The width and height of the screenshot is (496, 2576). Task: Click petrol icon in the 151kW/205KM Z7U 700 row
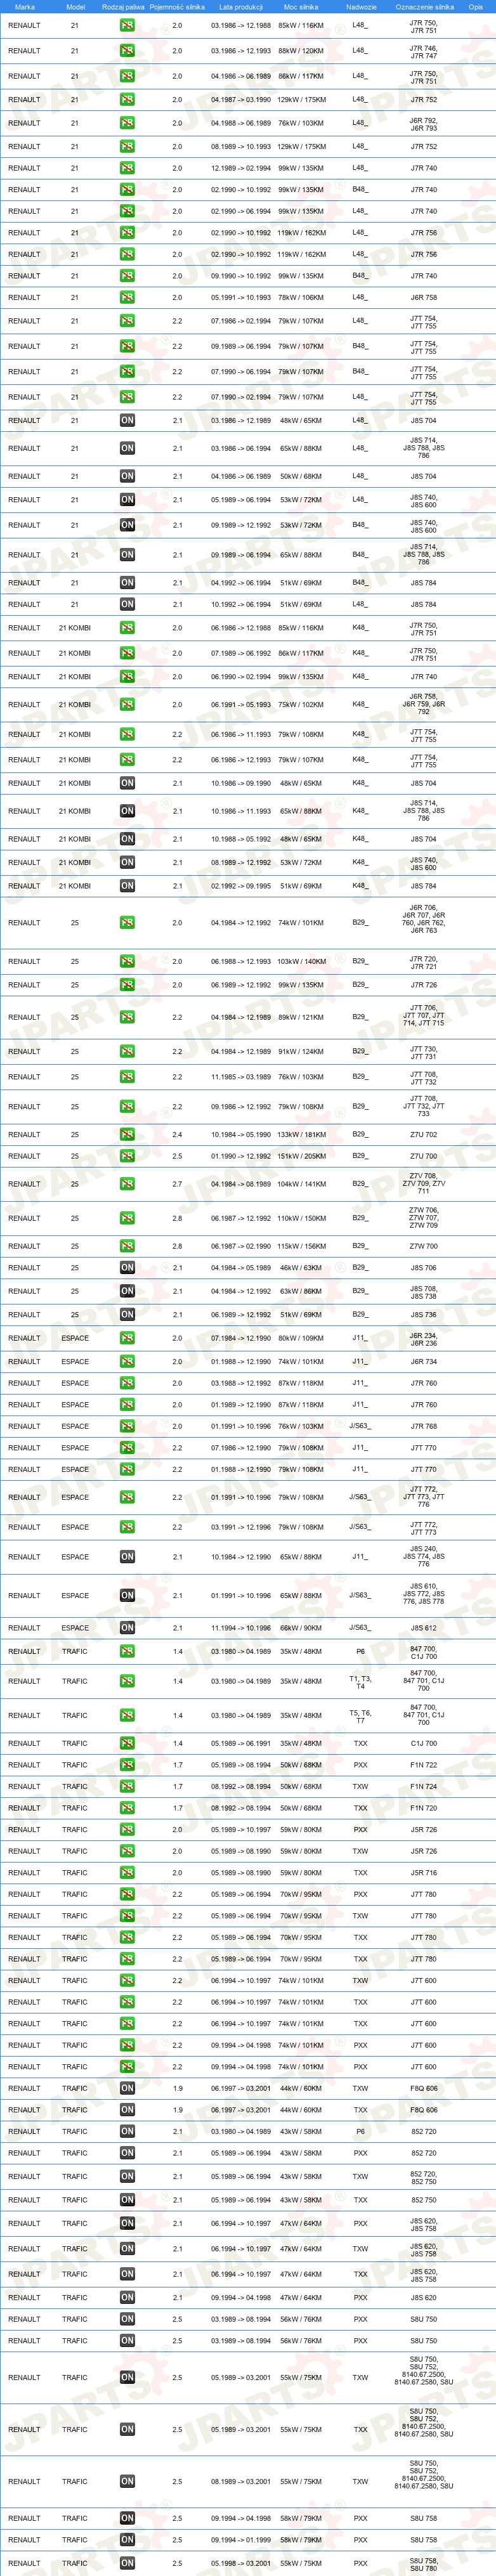[127, 1156]
